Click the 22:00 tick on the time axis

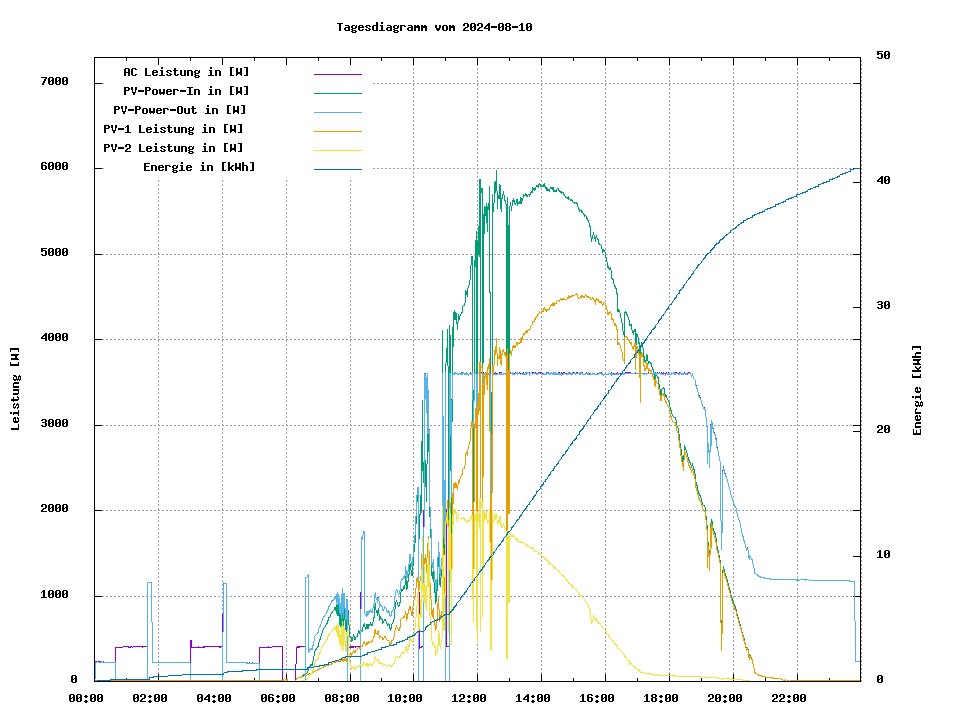point(788,698)
